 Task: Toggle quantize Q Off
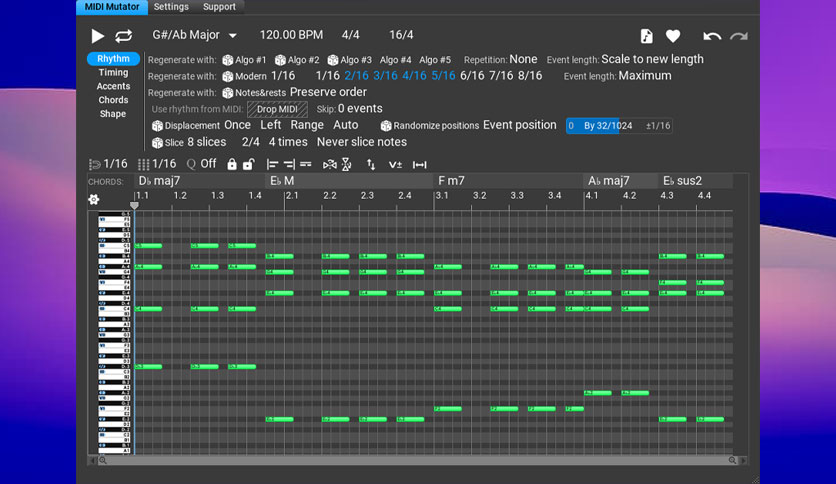[201, 164]
